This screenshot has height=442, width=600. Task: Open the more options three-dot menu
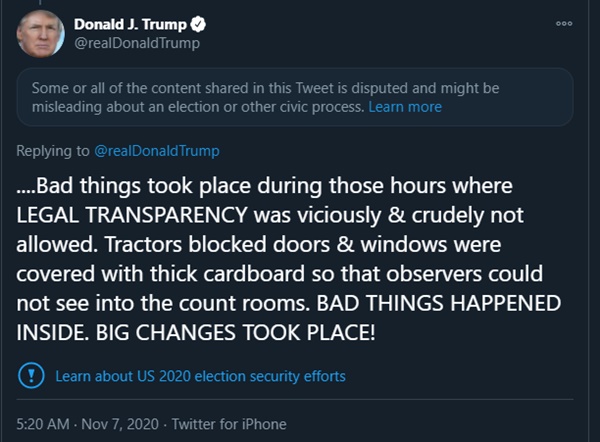tap(564, 22)
